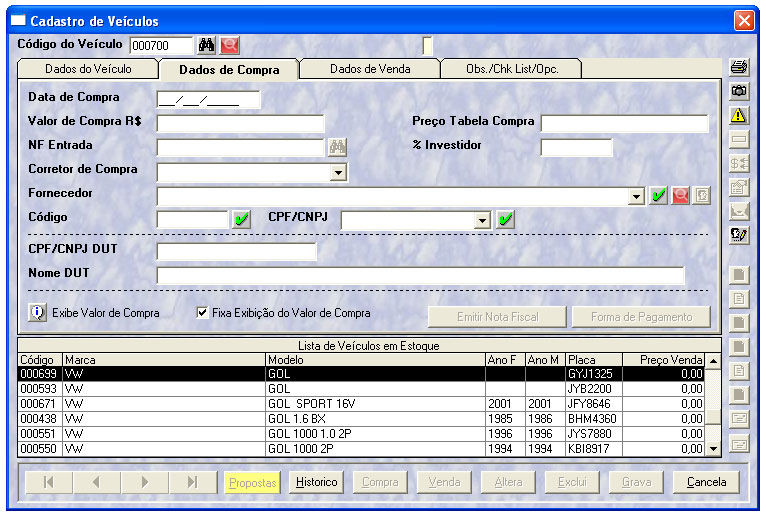
Task: Switch to the Dados do Veículo tab
Action: [x=88, y=69]
